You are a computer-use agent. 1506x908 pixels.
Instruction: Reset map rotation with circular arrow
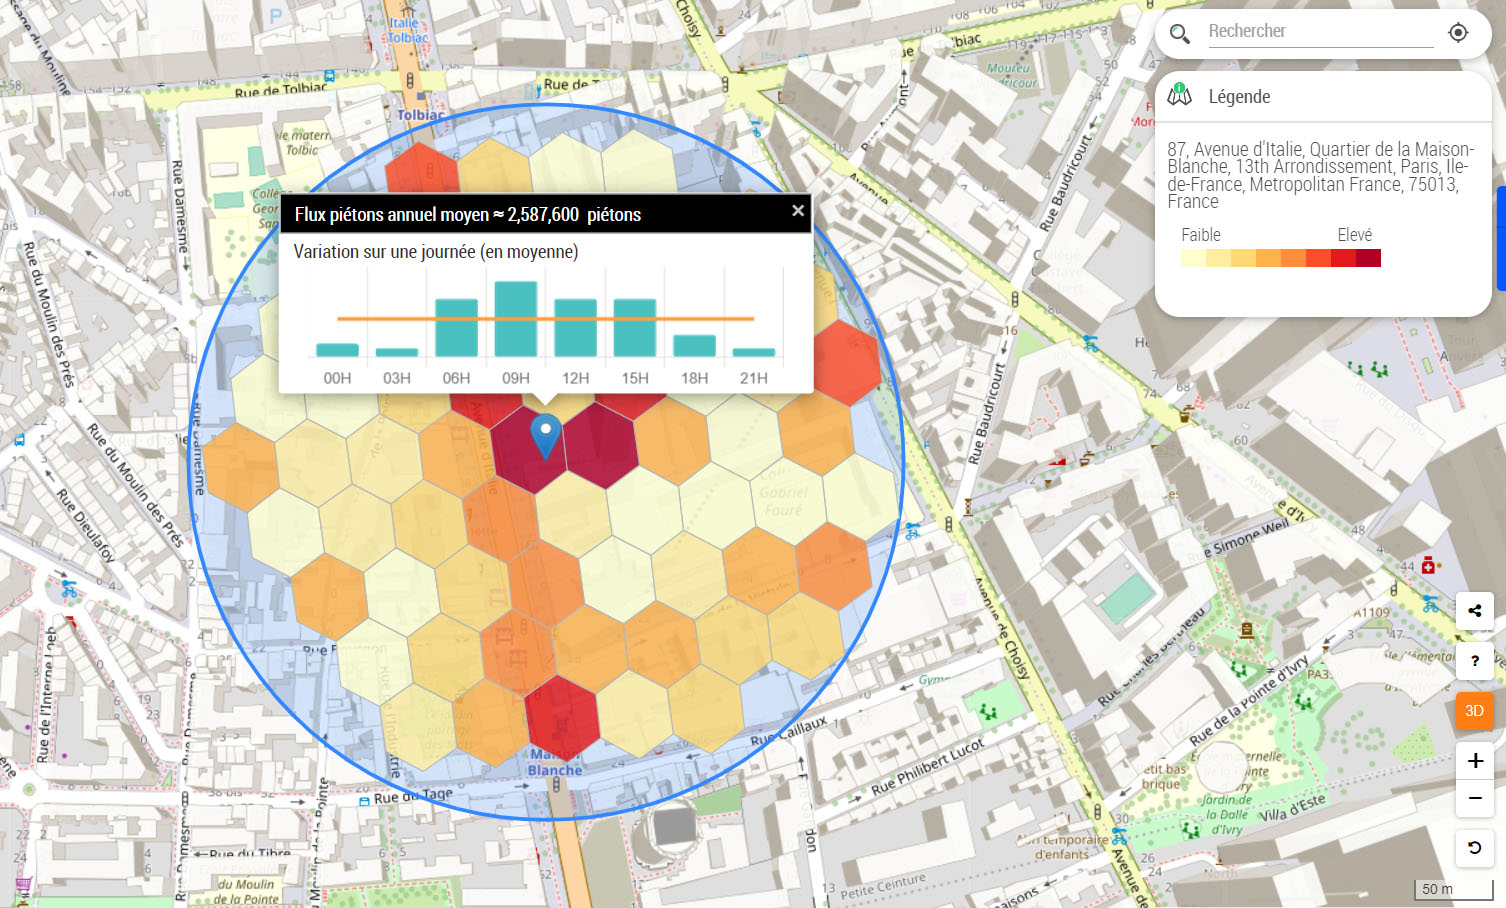pyautogui.click(x=1474, y=848)
